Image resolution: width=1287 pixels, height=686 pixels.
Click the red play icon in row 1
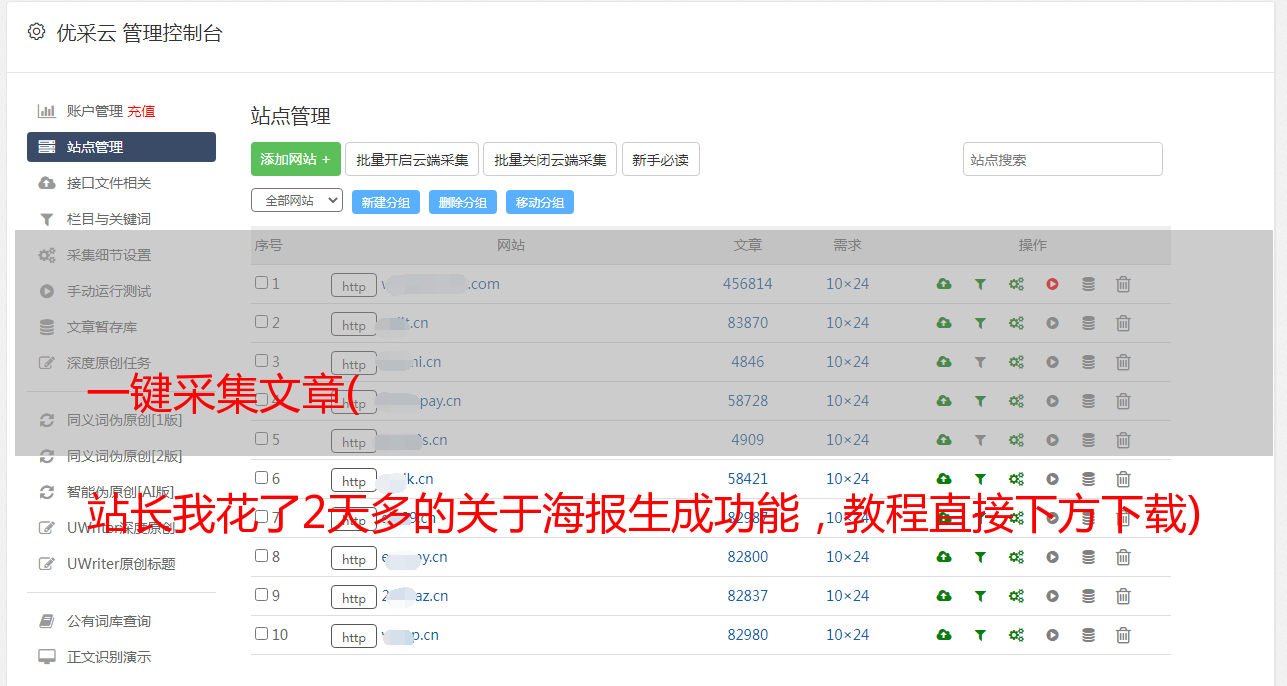pyautogui.click(x=1052, y=284)
